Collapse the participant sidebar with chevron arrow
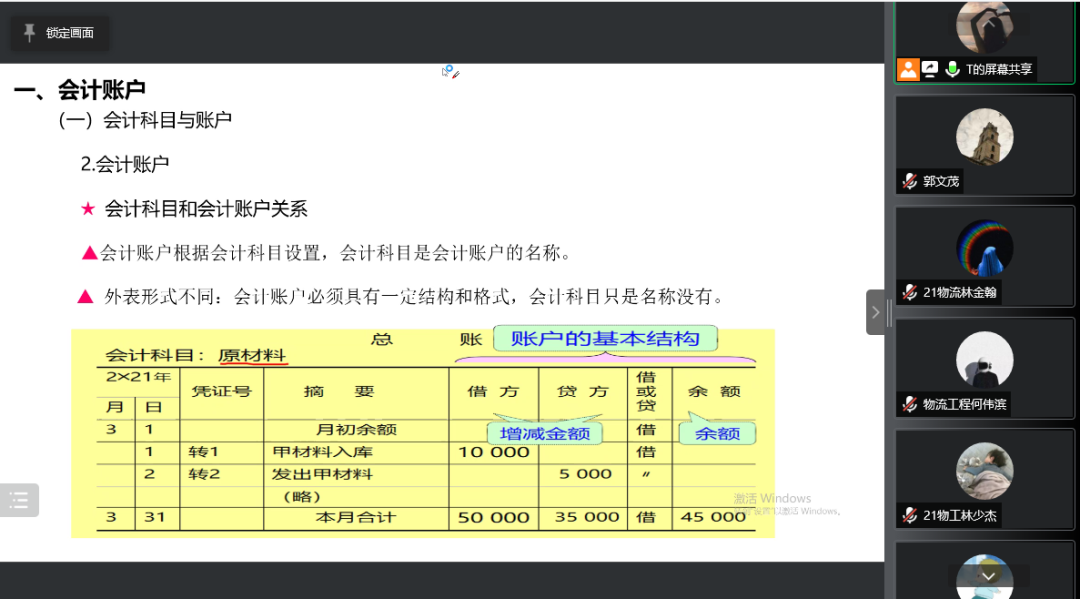Screen dimensions: 1080x599 click(x=875, y=312)
